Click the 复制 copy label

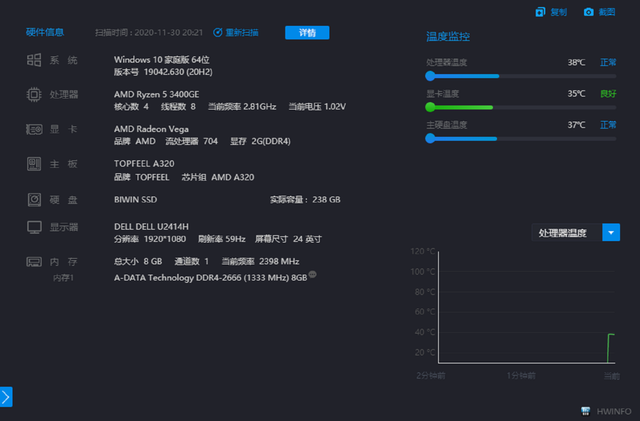pyautogui.click(x=558, y=12)
